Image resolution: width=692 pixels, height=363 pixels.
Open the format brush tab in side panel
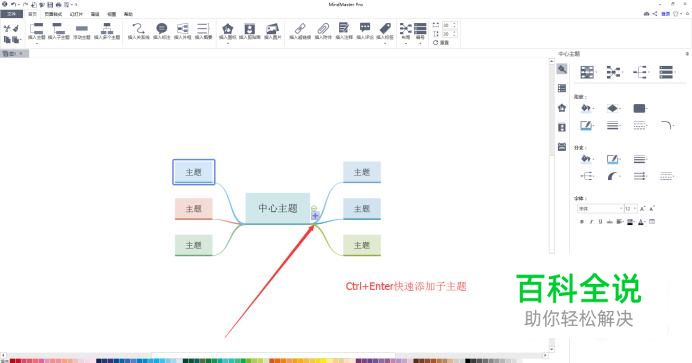562,69
